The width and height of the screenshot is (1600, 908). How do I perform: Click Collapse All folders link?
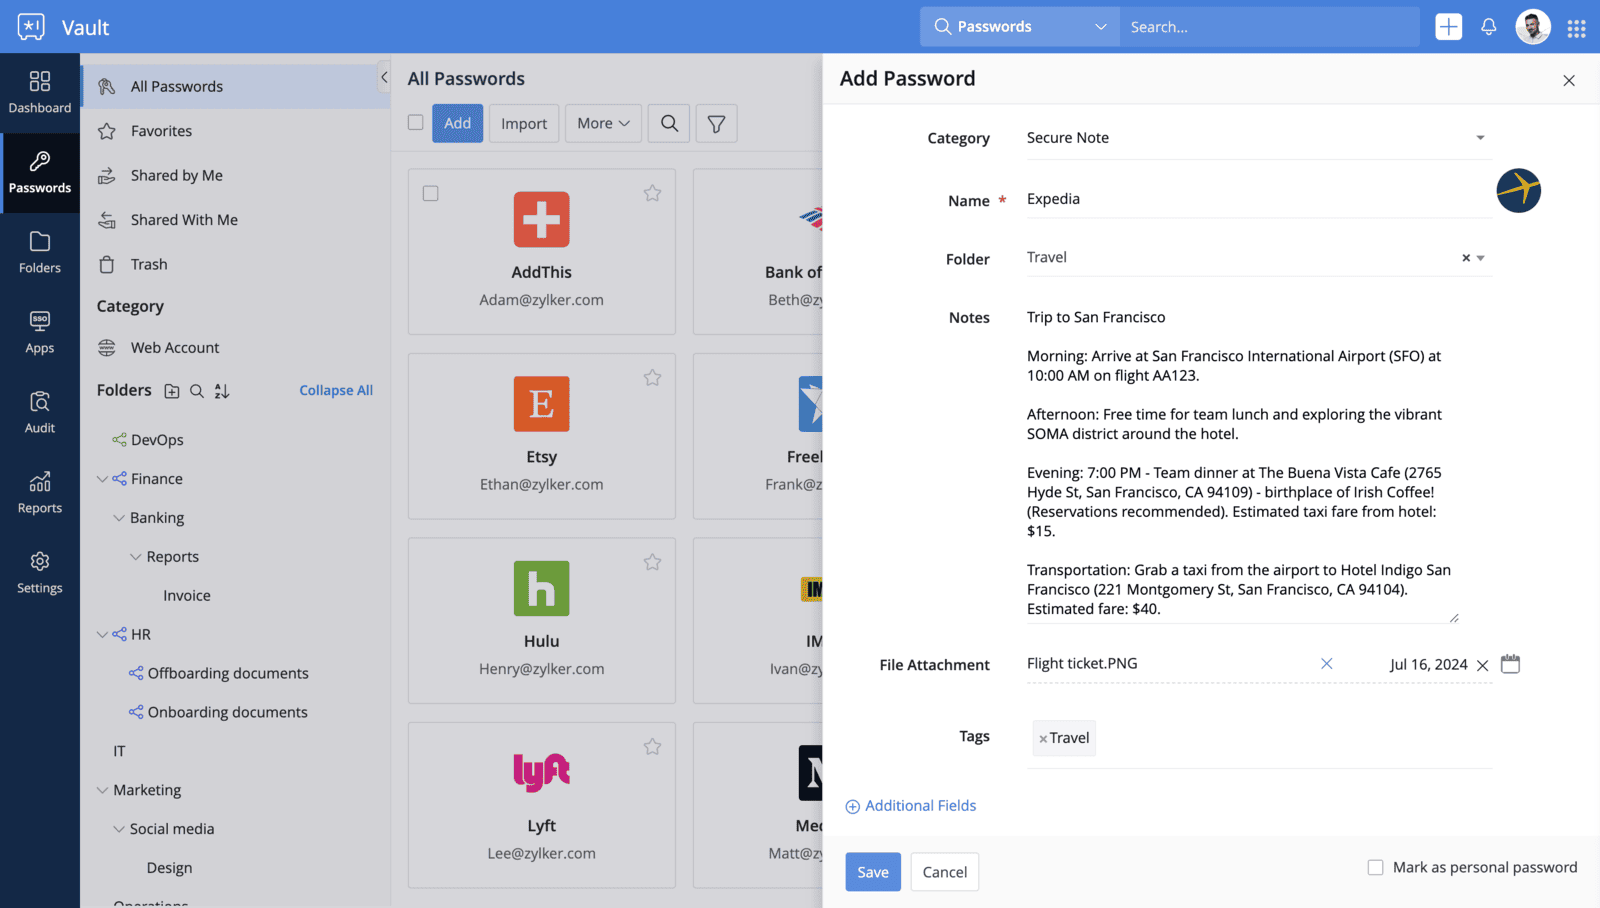(x=336, y=391)
